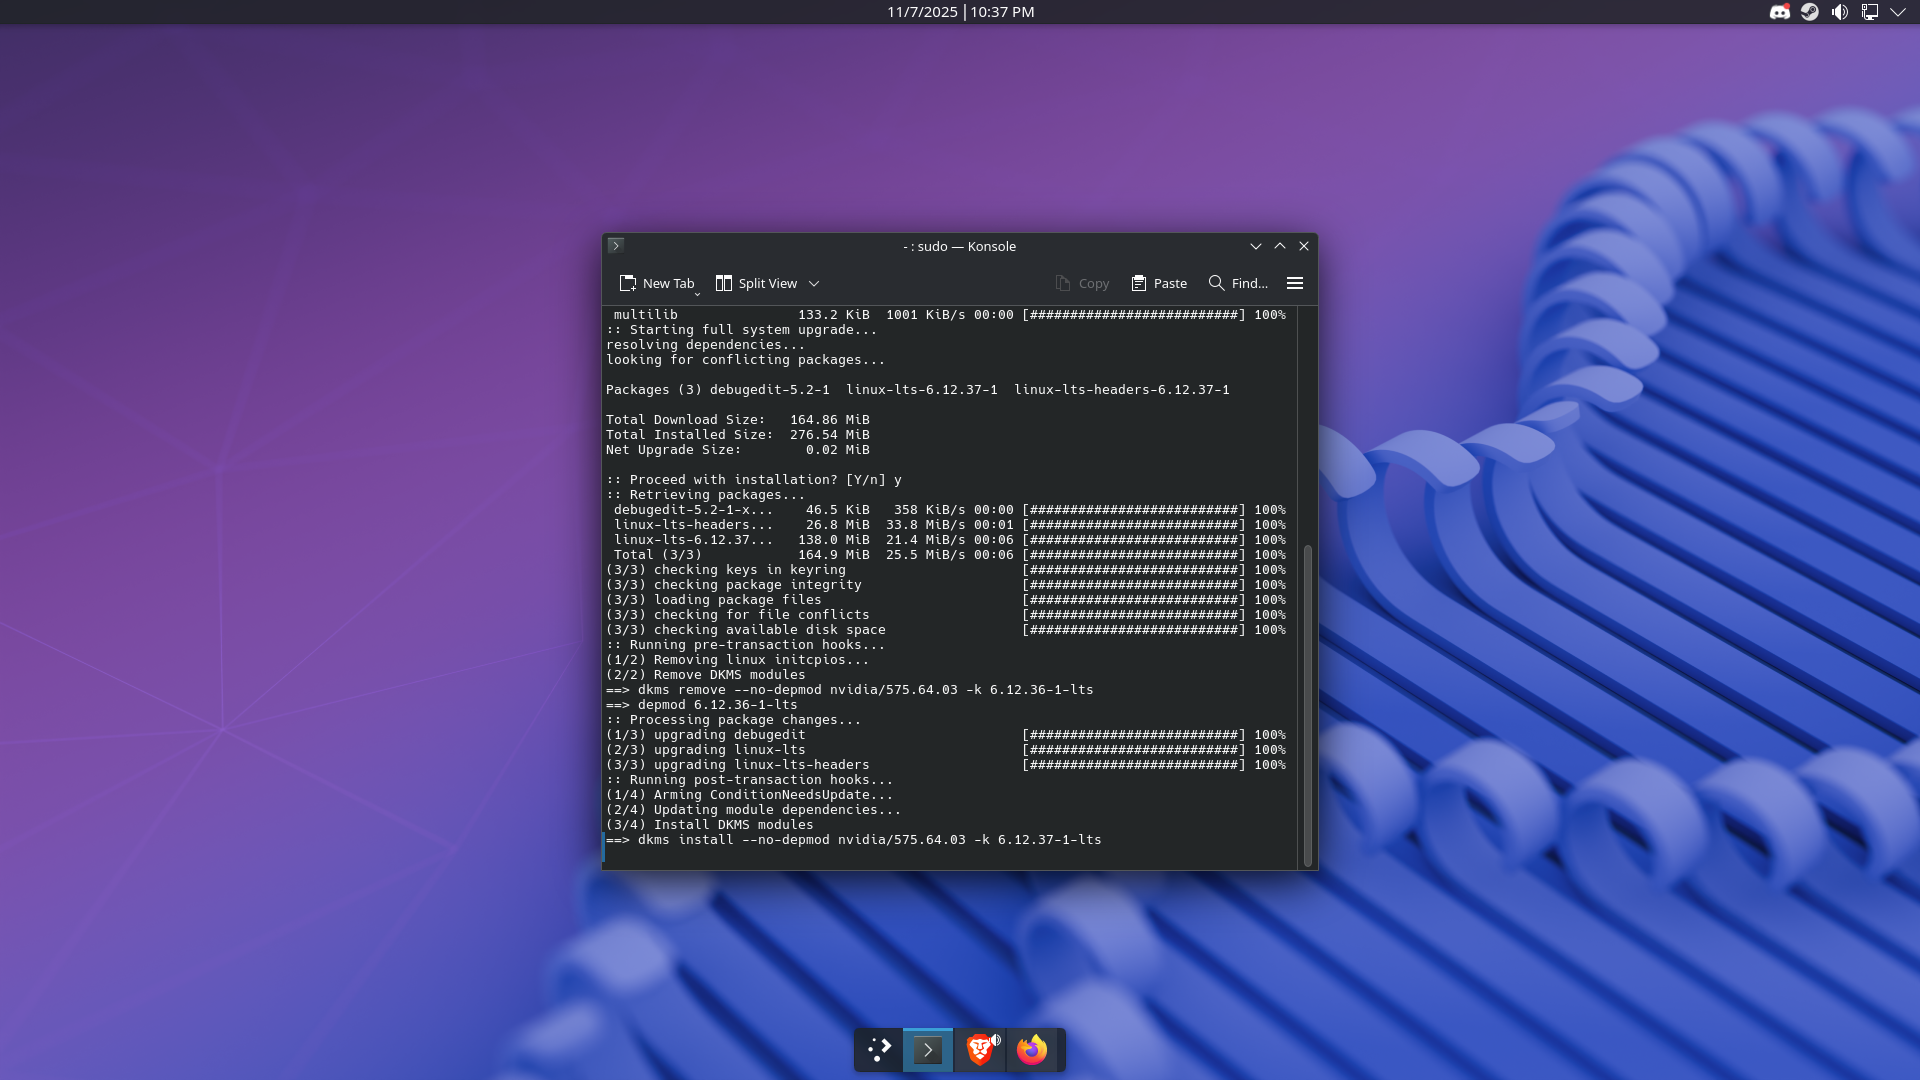The width and height of the screenshot is (1920, 1080).
Task: Expand hidden system tray icons
Action: [x=1898, y=12]
